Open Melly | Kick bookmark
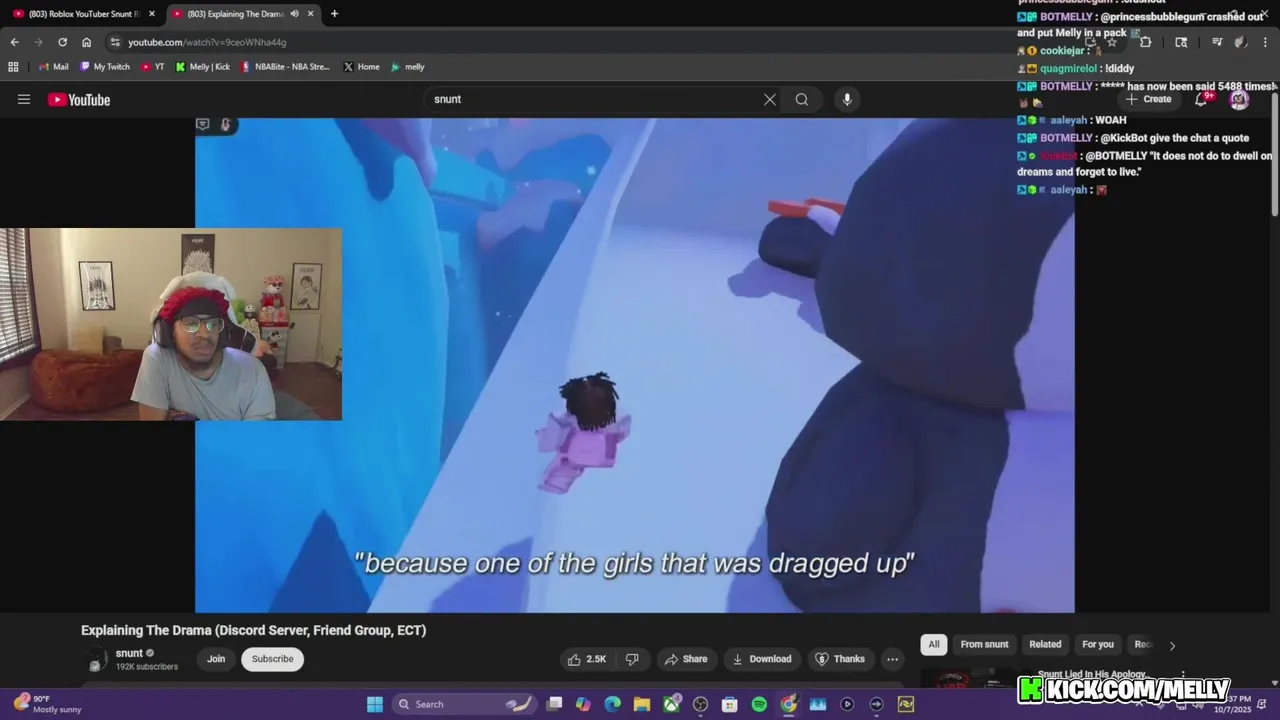The image size is (1280, 720). 202,67
